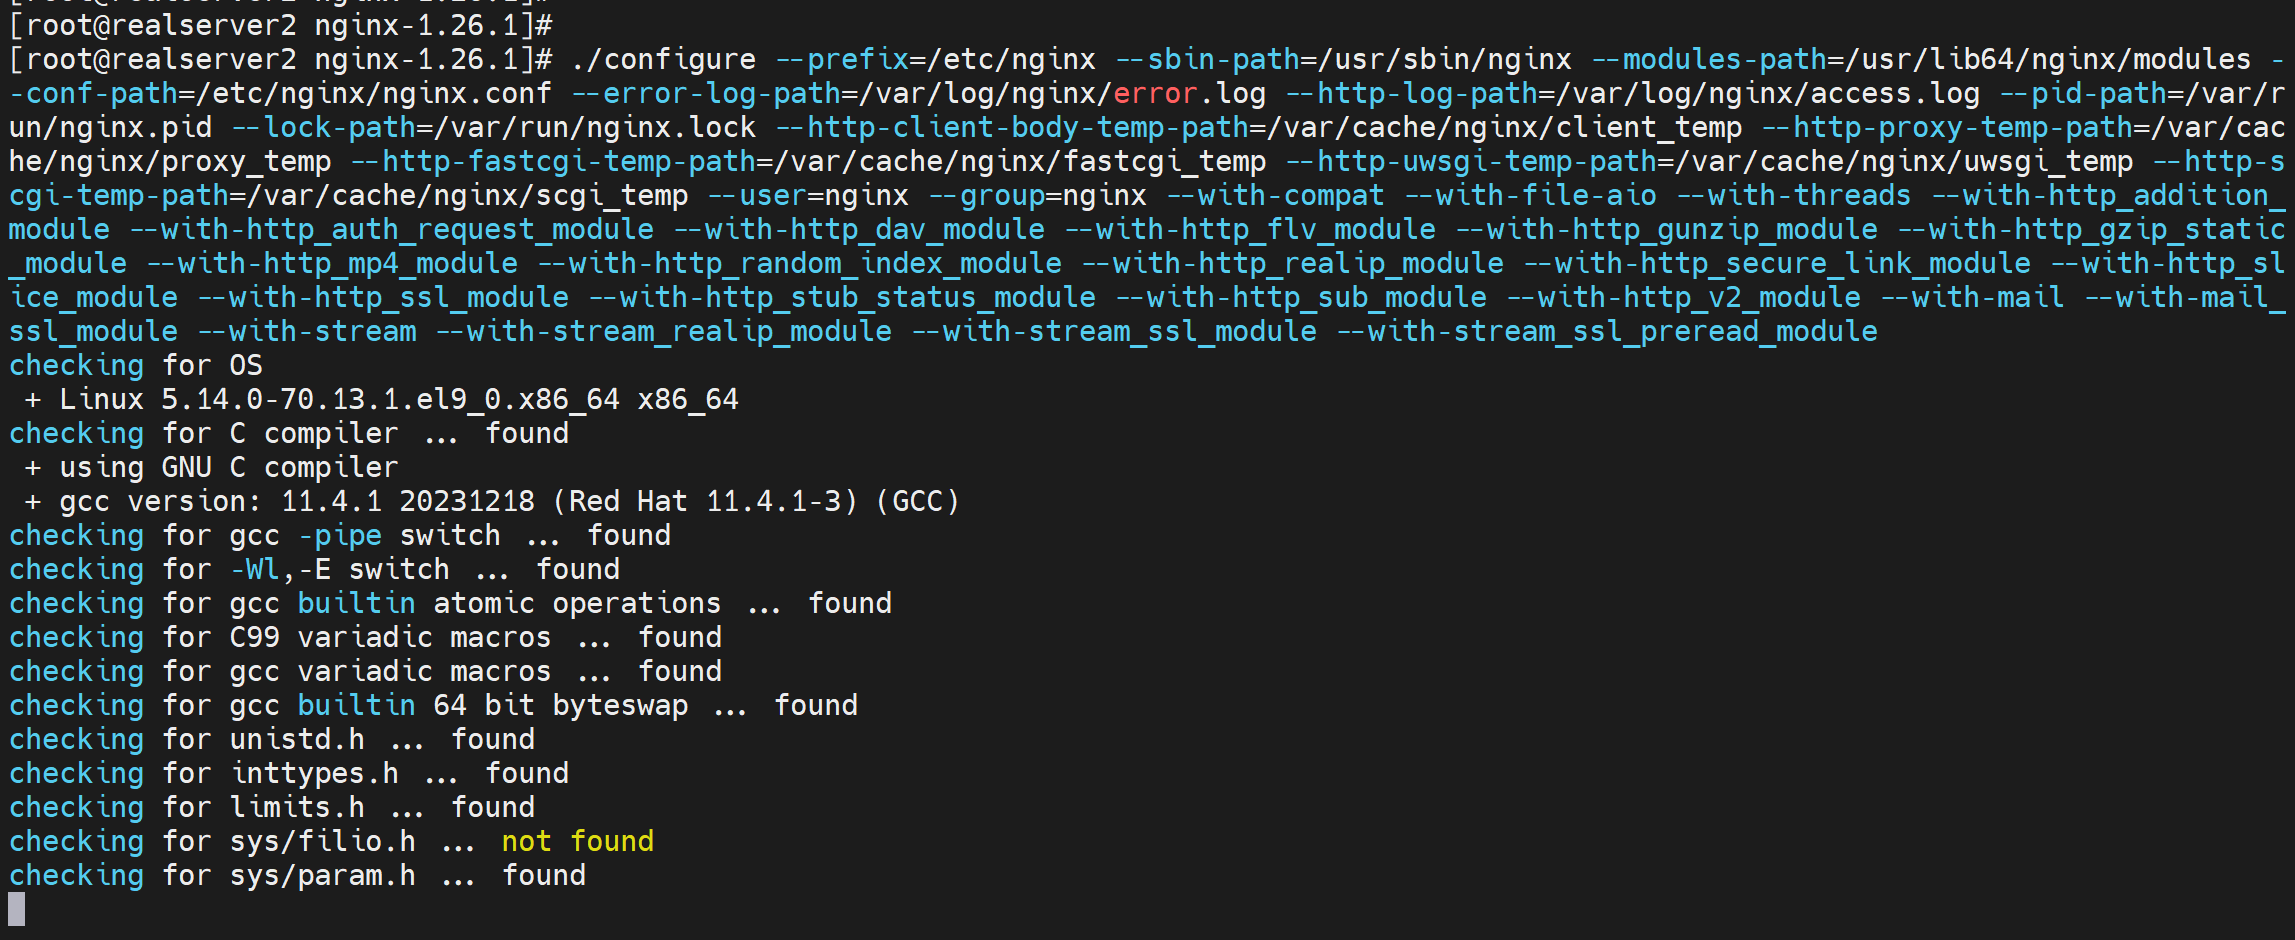Click the terminal cursor block at the bottom
Screen dimensions: 2295x940
(16, 909)
